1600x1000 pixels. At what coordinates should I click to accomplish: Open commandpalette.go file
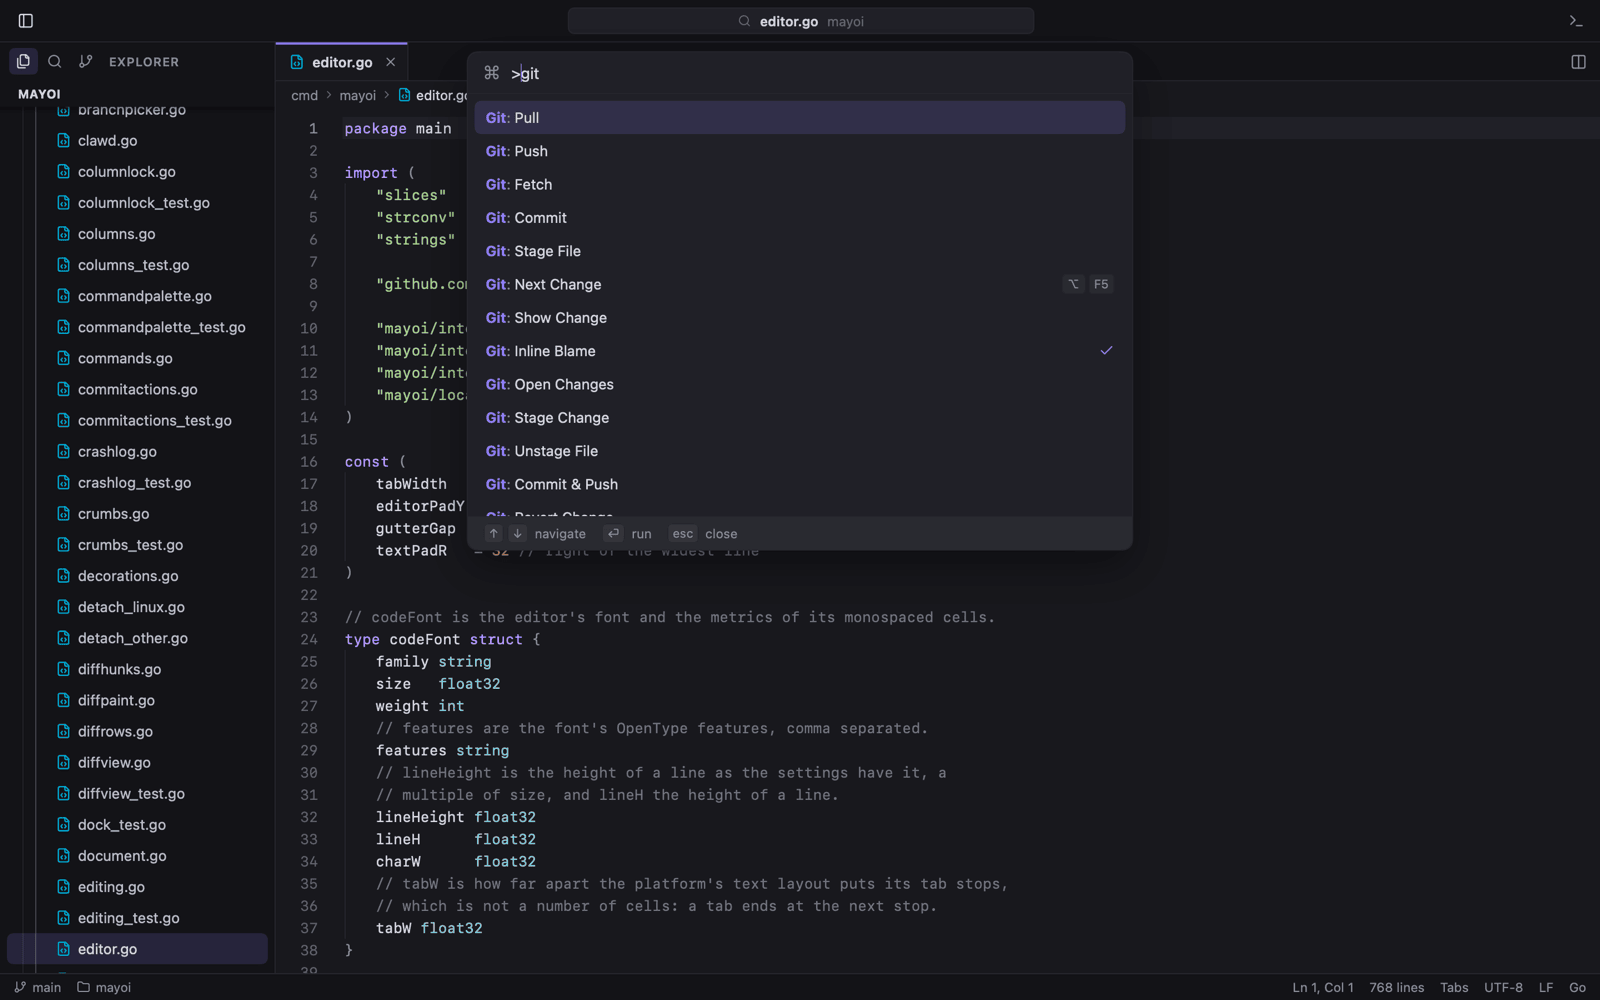click(137, 296)
